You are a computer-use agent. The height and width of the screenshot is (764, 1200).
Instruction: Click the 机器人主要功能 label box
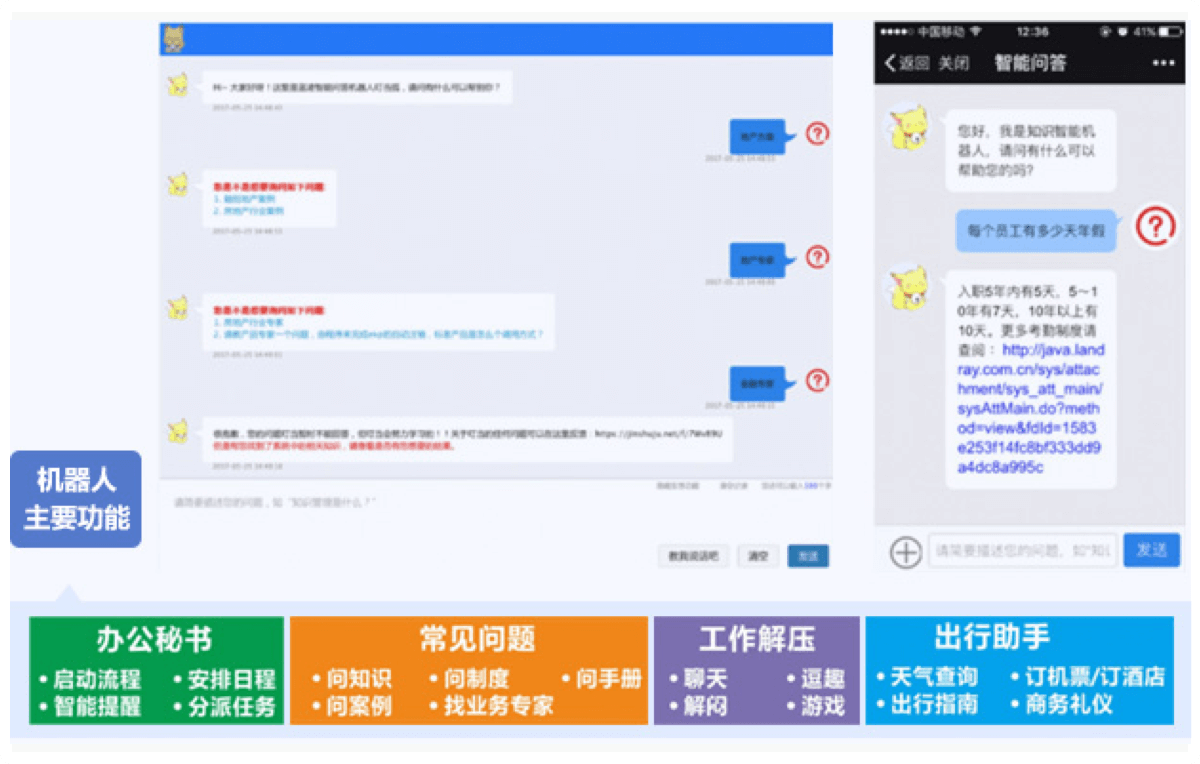coord(76,499)
